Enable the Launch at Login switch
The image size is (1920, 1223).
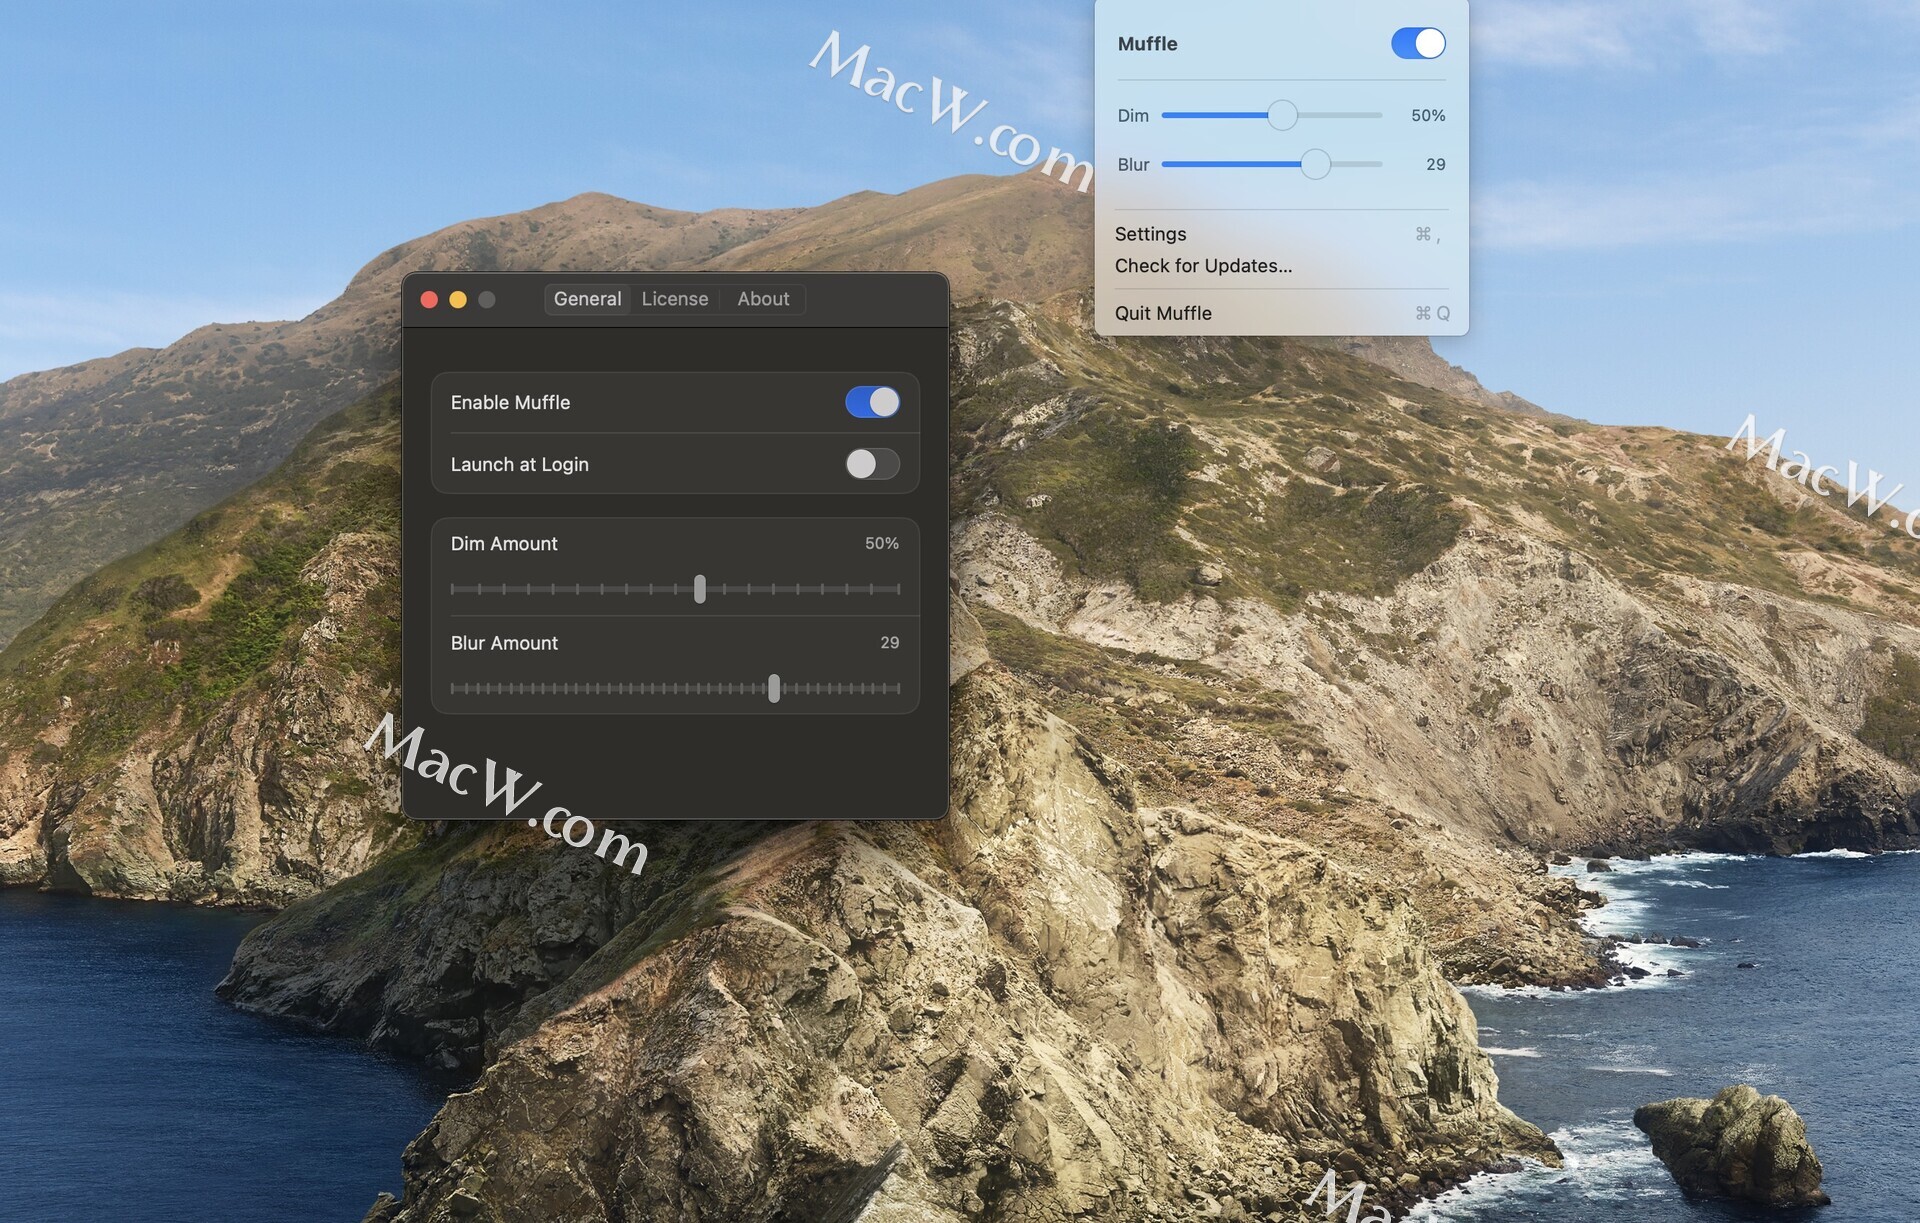tap(872, 464)
